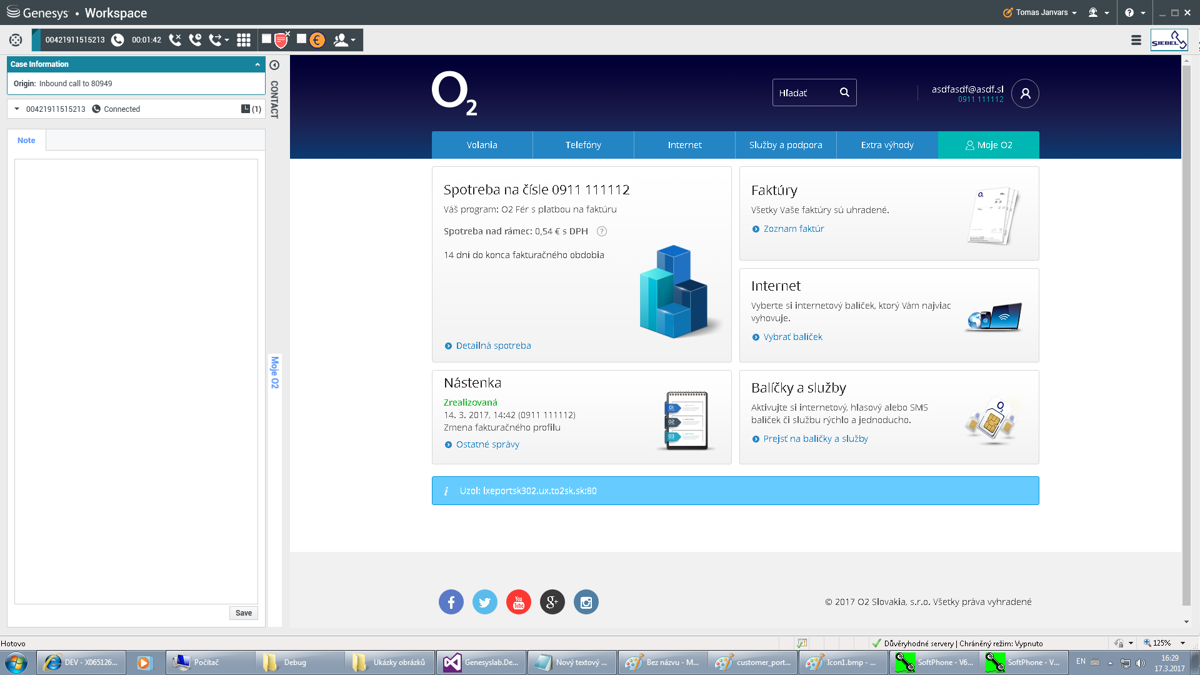Screen dimensions: 1200x675
Task: Open the hamburger menu near Siebel
Action: click(1136, 41)
